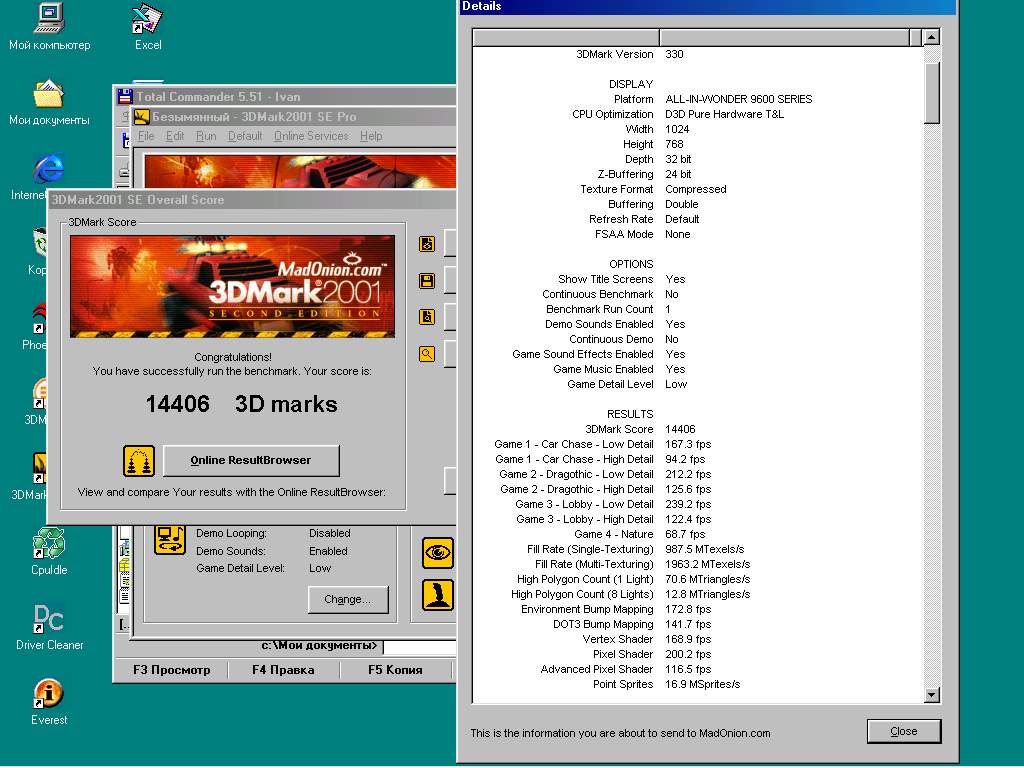Click the Close button in Details dialog
This screenshot has width=1024, height=768.
tap(904, 731)
